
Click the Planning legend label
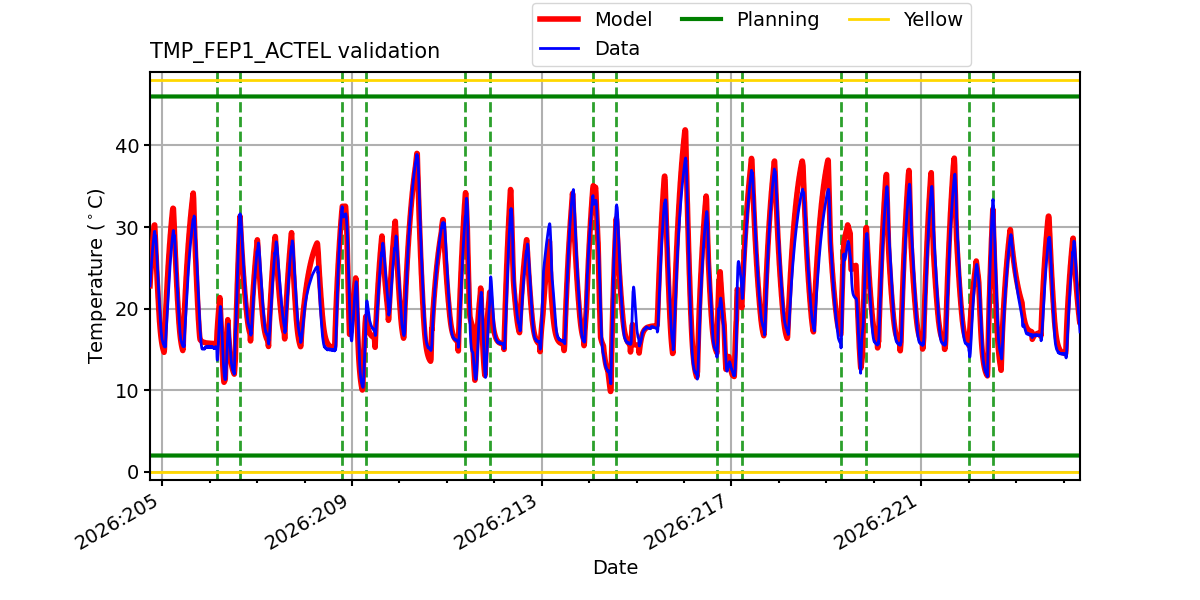click(778, 20)
